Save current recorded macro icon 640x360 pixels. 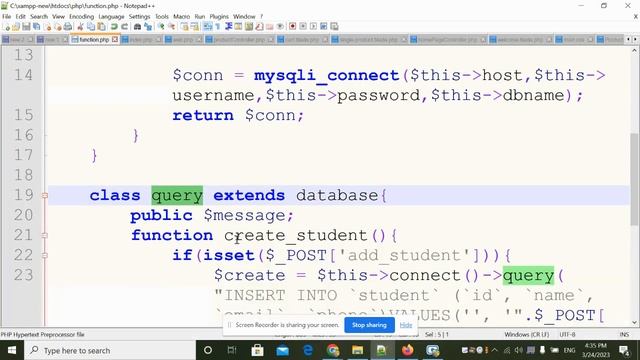pyautogui.click(x=334, y=27)
